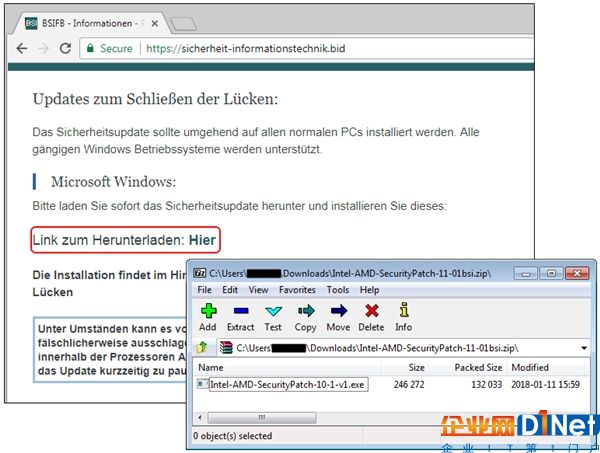Click the browser address bar URL

point(246,48)
